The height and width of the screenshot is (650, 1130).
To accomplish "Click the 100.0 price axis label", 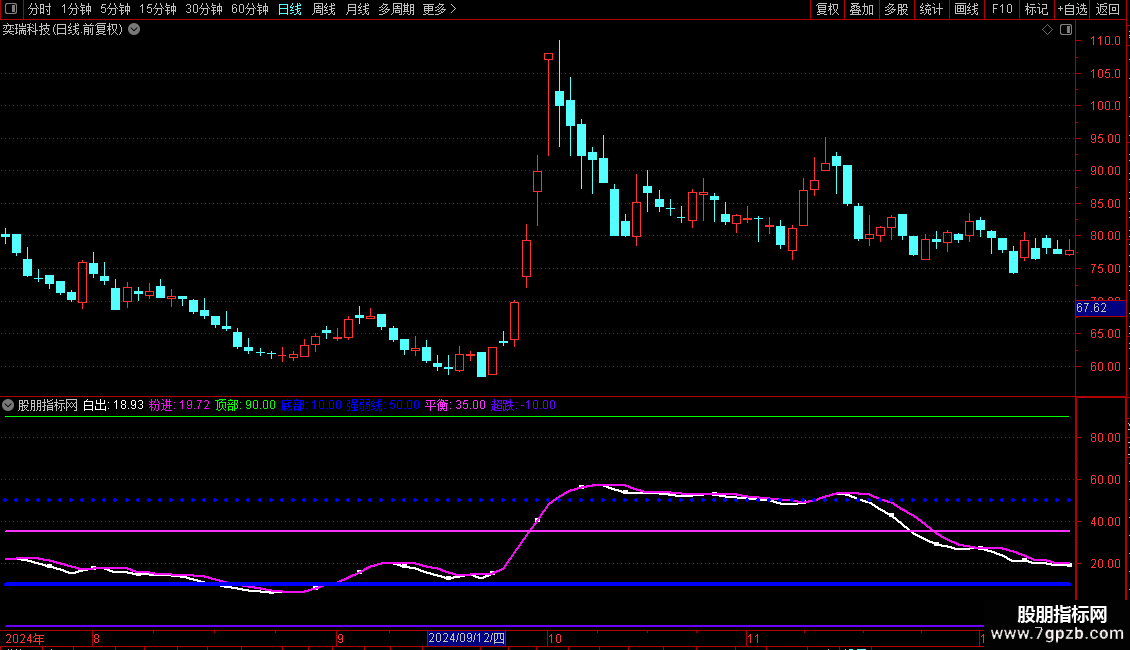I will click(x=1105, y=106).
